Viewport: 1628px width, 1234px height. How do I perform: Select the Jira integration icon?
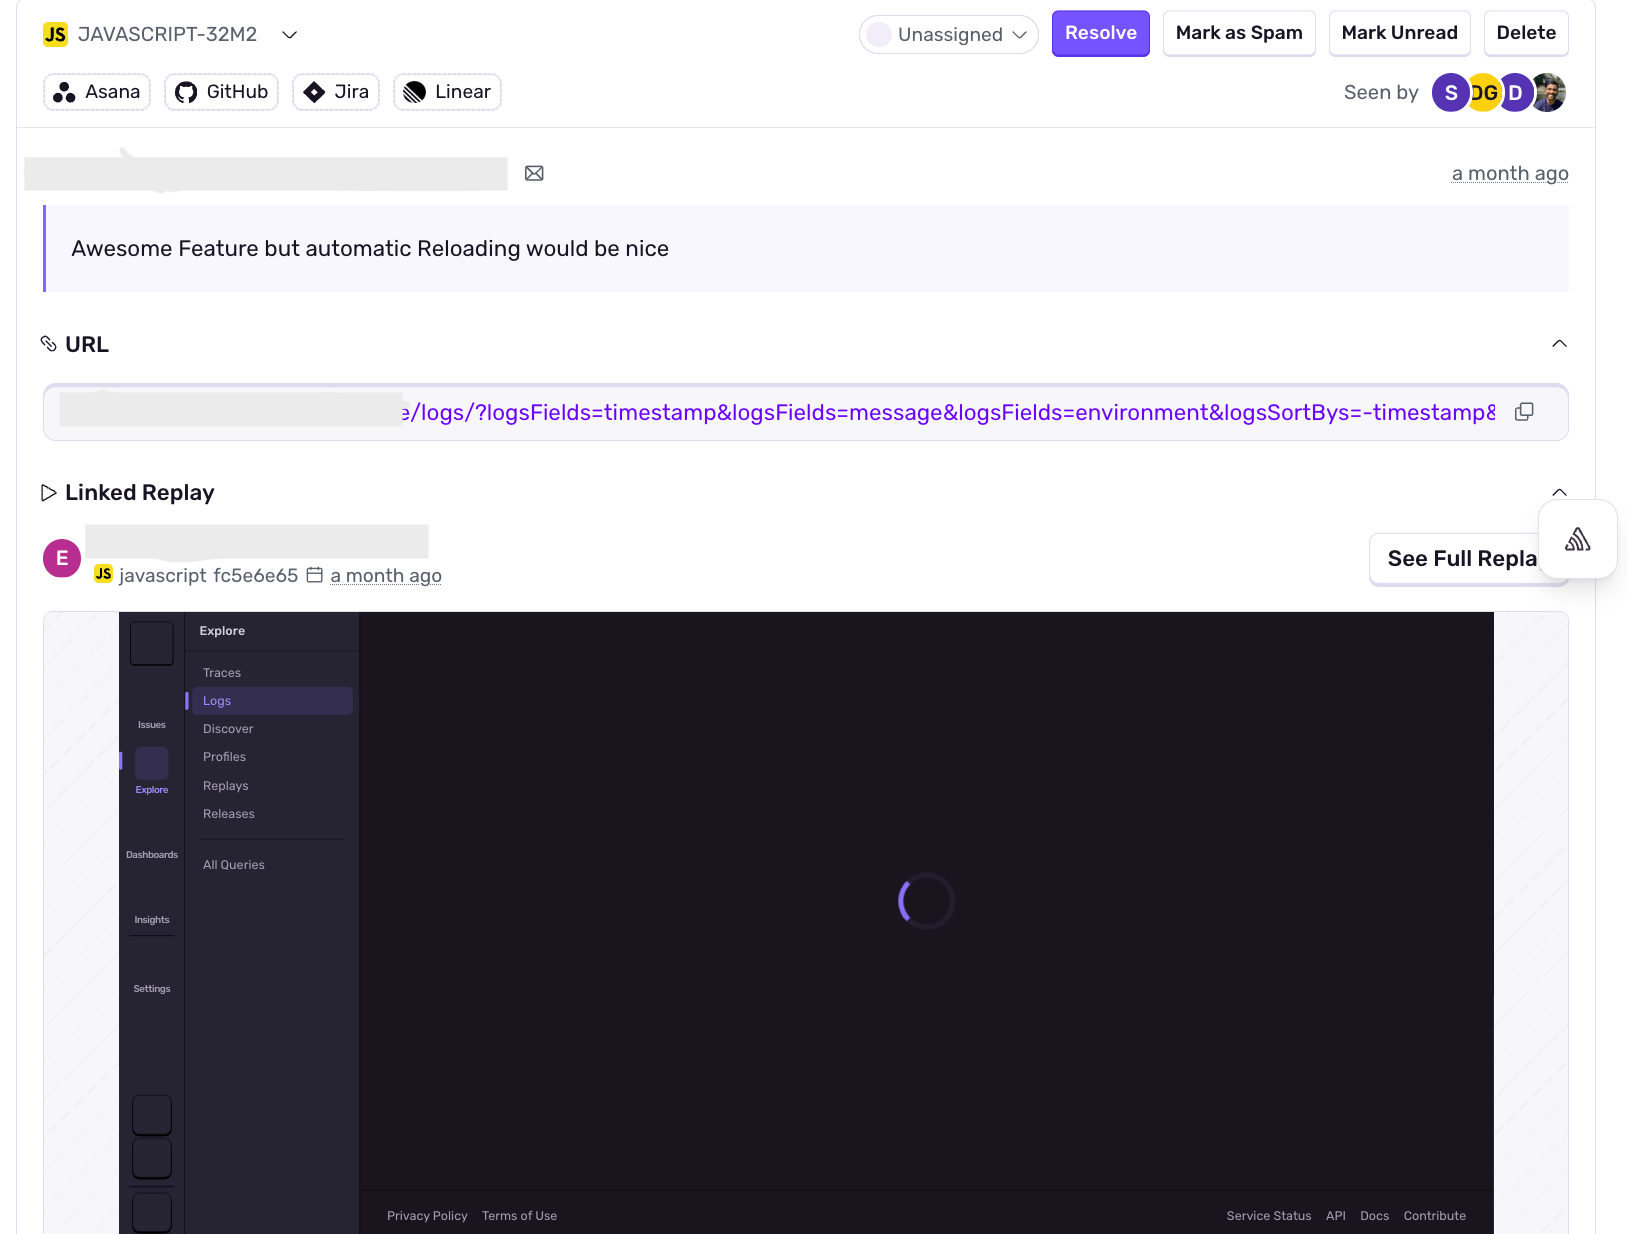[314, 92]
